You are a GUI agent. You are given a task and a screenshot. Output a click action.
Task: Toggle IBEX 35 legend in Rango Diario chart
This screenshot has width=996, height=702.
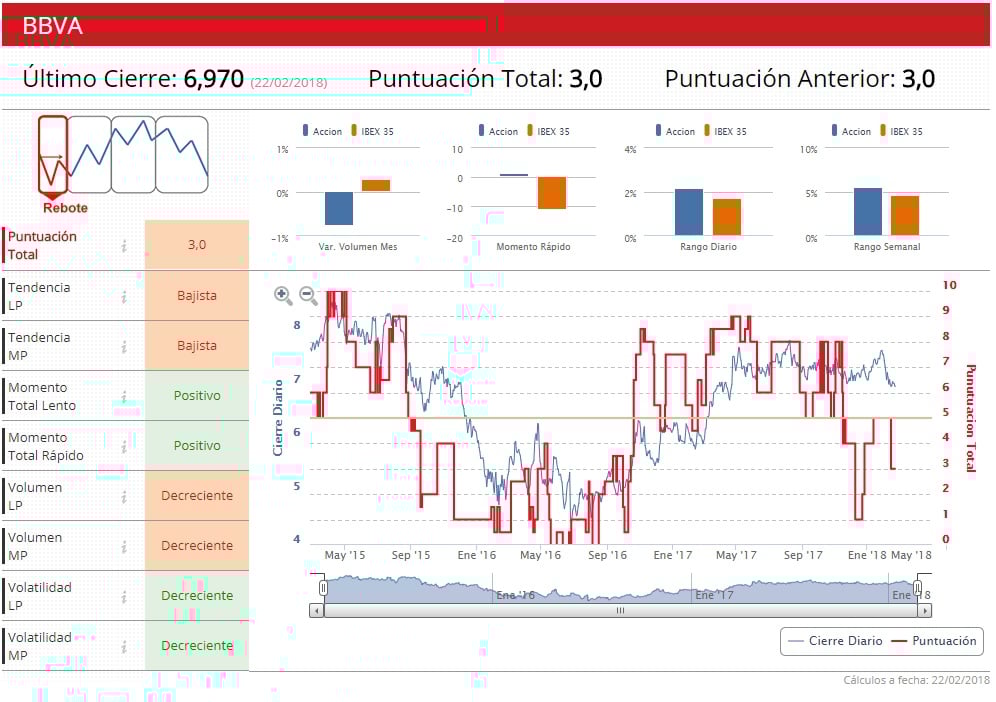click(725, 131)
